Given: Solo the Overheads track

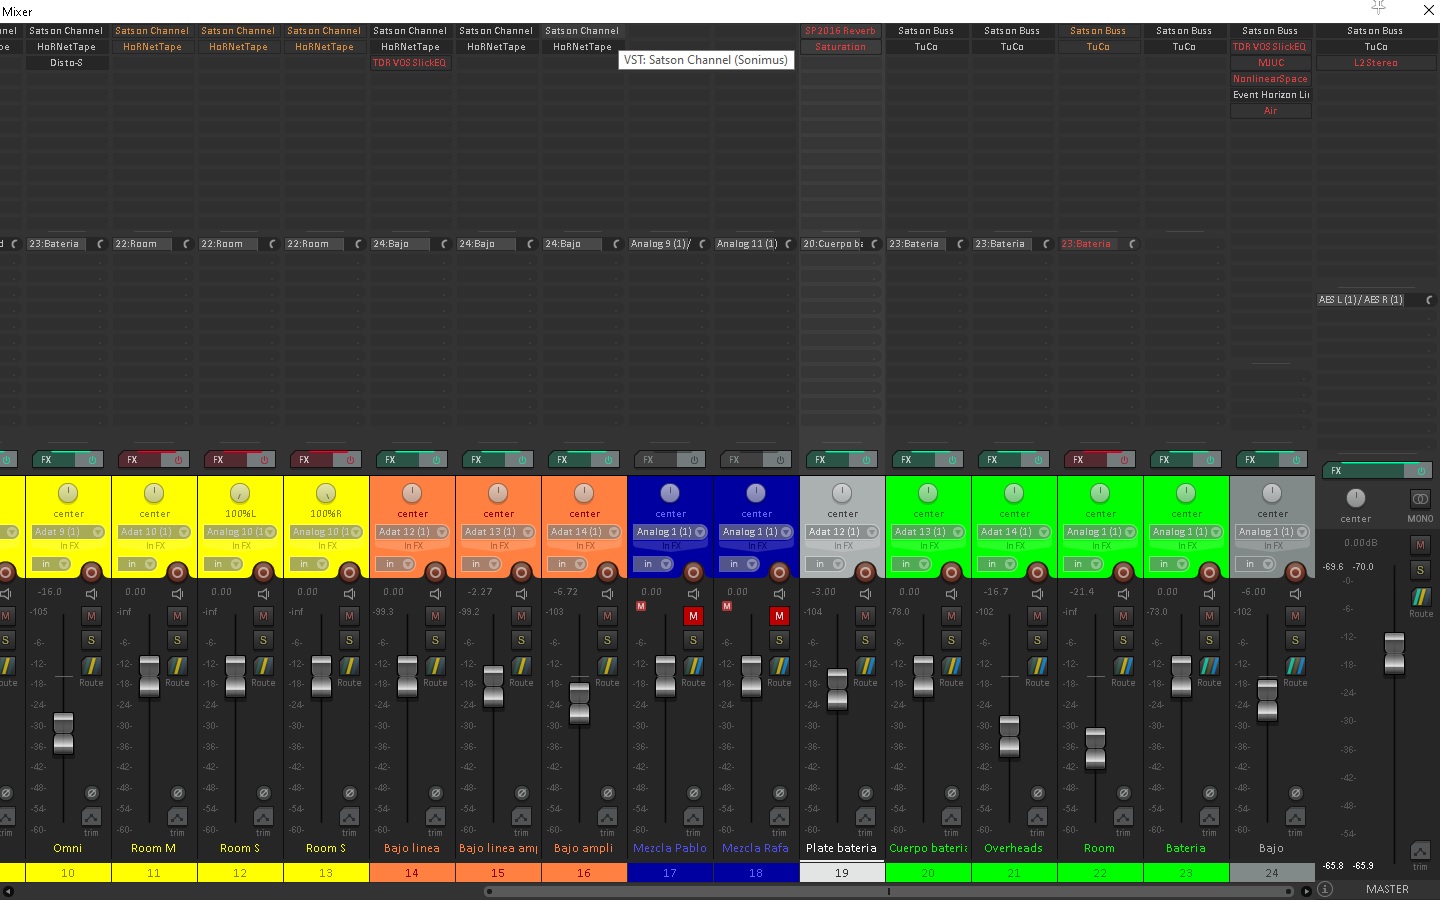Looking at the screenshot, I should coord(1037,640).
